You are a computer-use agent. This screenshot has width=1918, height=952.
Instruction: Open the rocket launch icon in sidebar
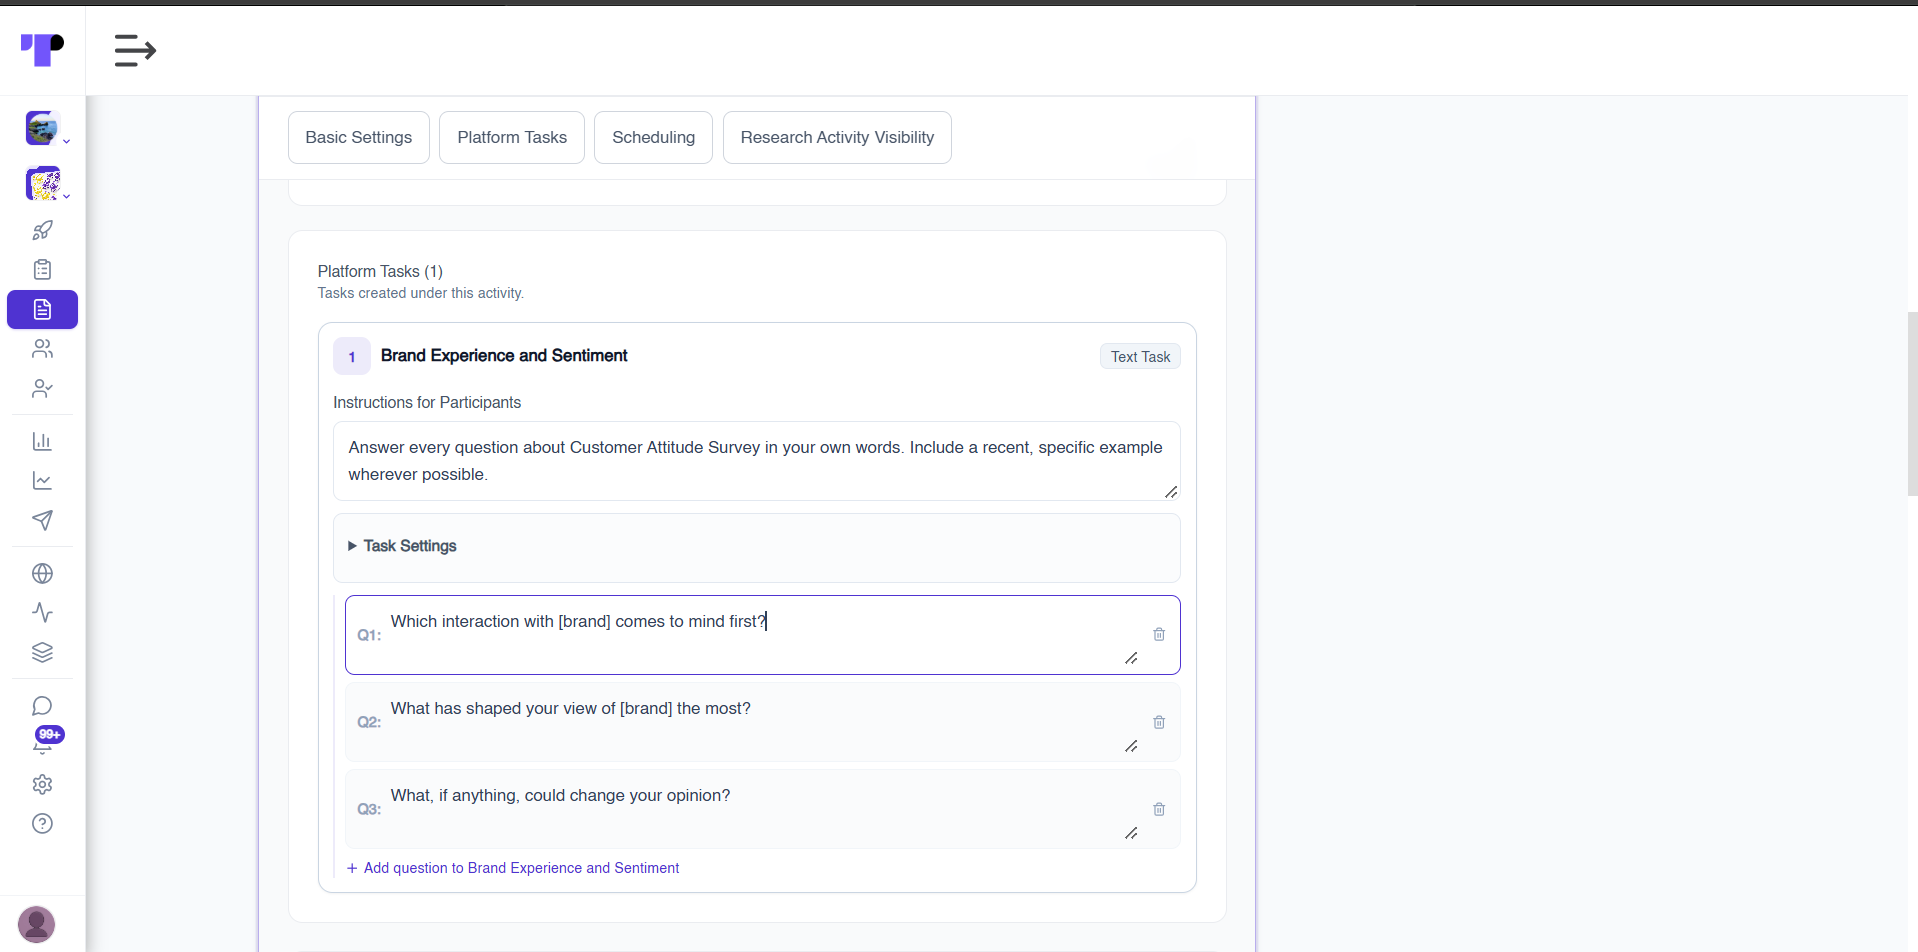[x=42, y=230]
